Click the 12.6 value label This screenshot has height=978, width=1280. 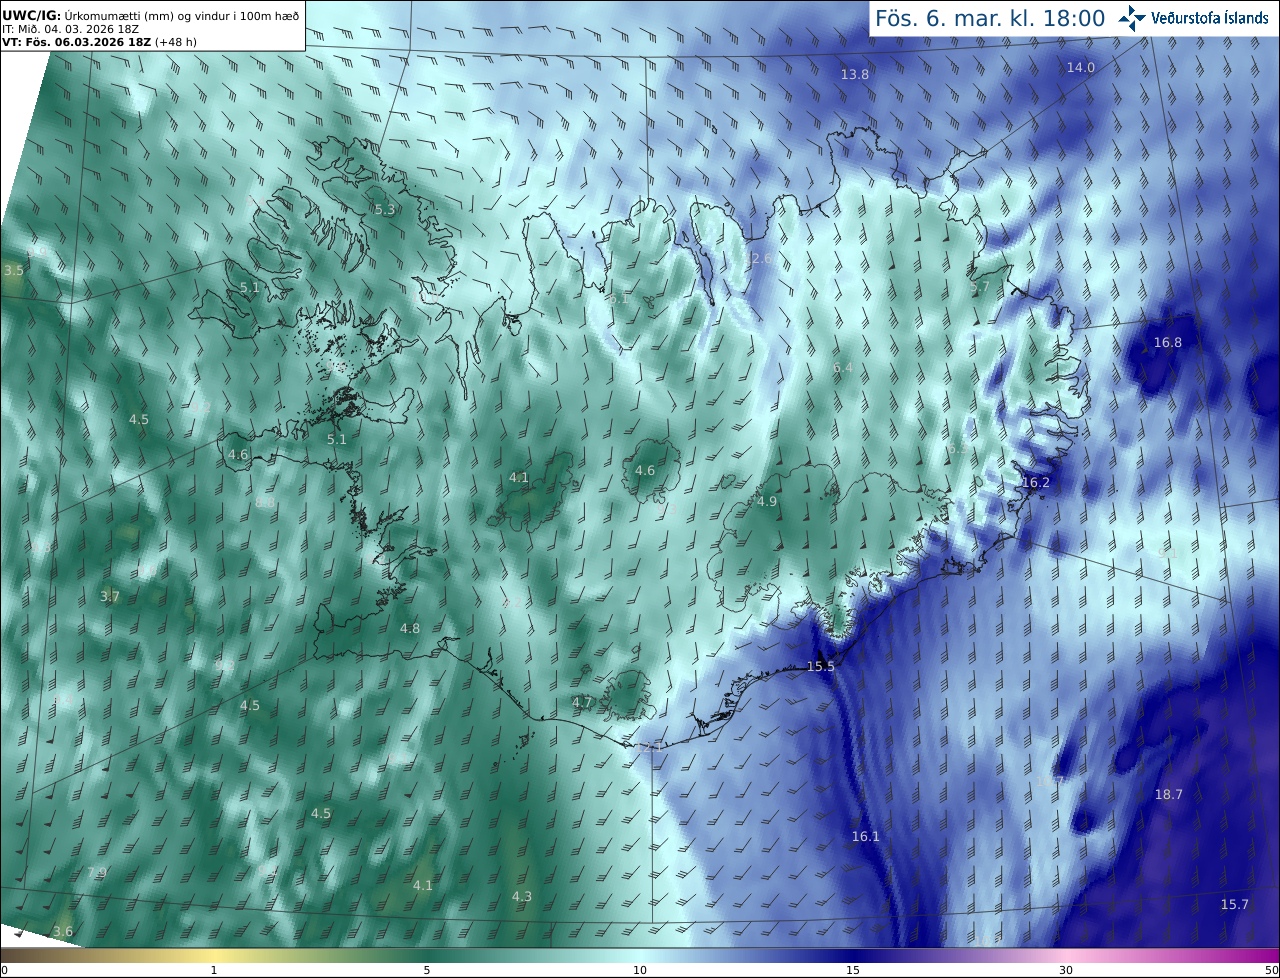pyautogui.click(x=759, y=258)
